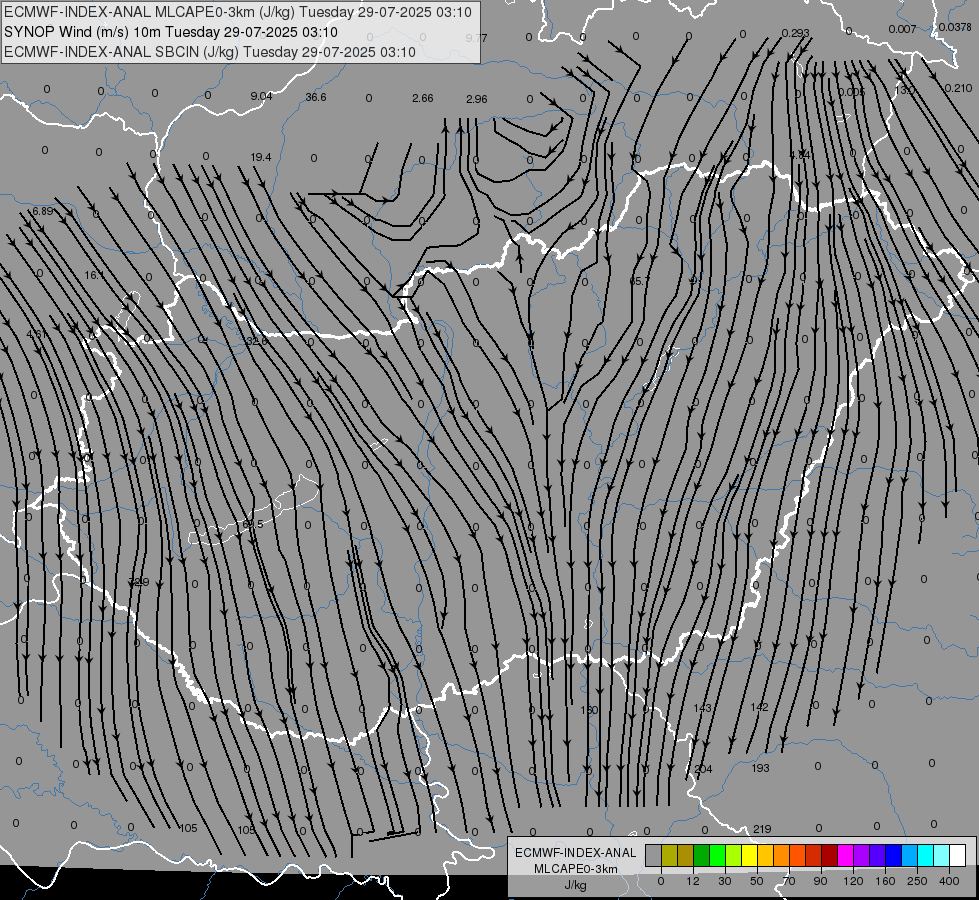Click the dark green legend swatch
Screen dimensions: 979x900
coord(702,856)
